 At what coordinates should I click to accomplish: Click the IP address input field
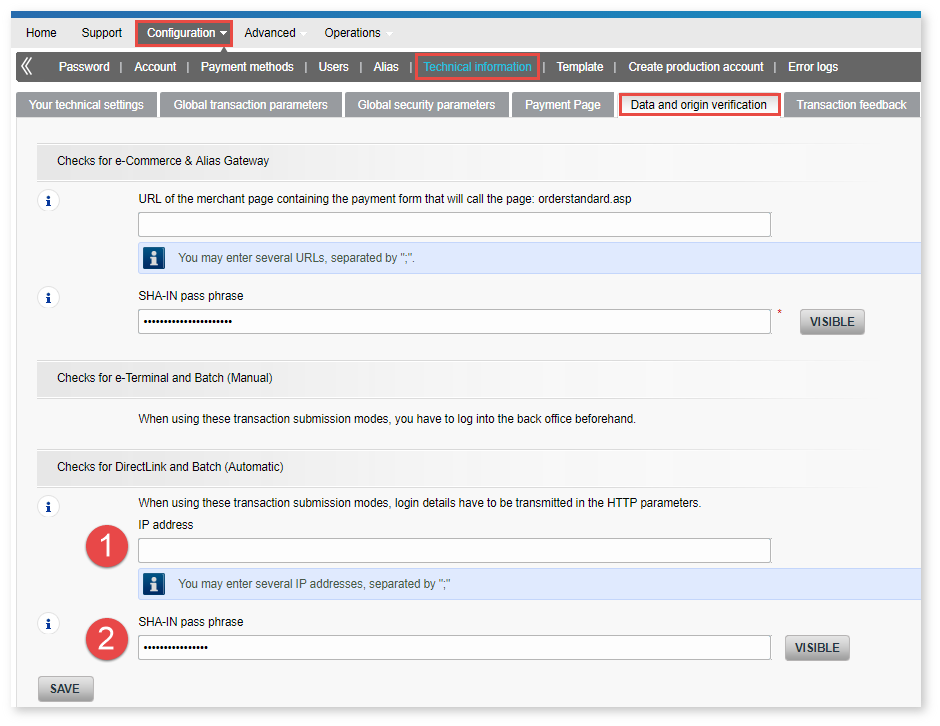[x=454, y=550]
